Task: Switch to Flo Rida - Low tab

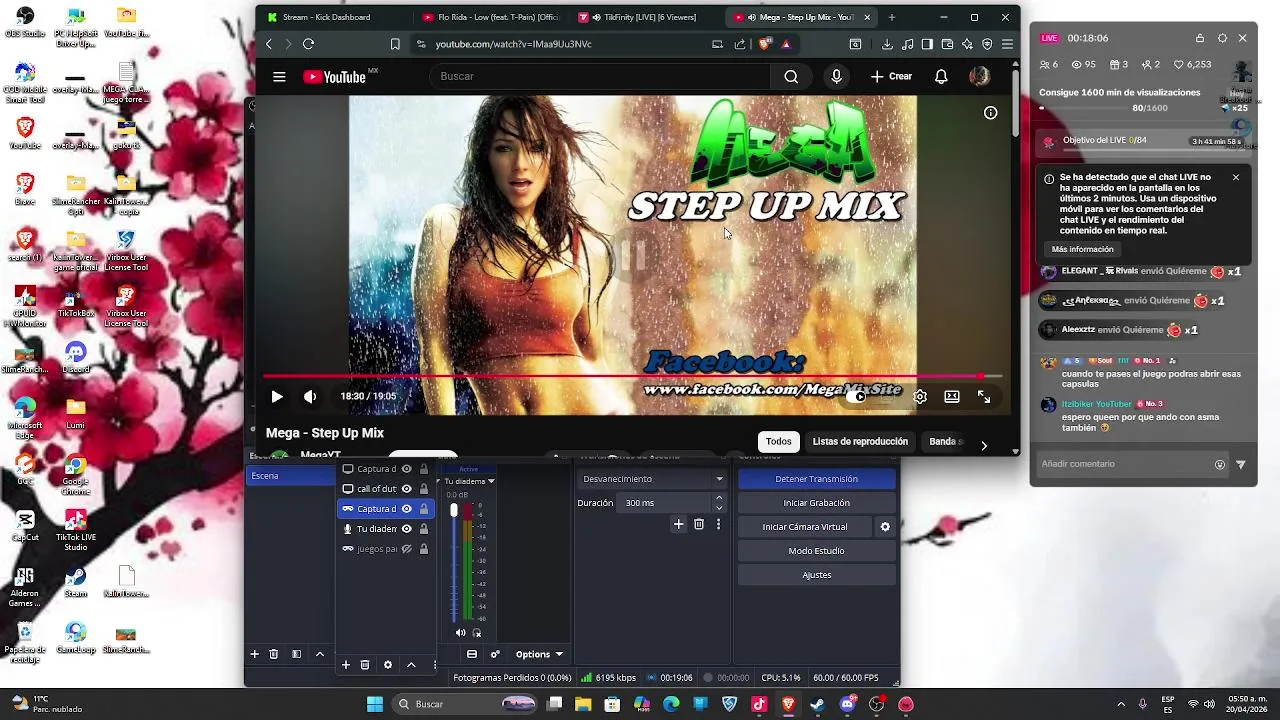Action: coord(490,17)
